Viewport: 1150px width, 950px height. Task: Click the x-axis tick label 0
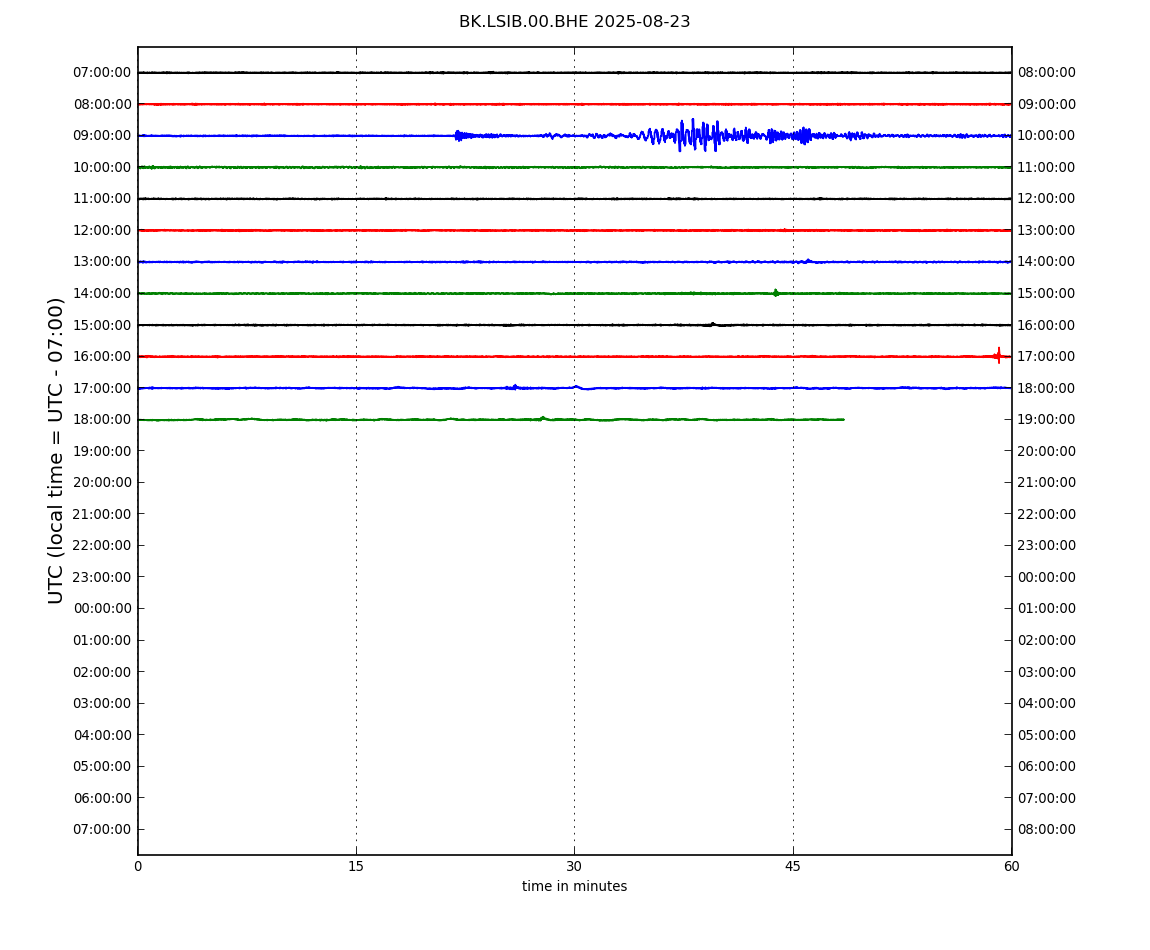138,866
